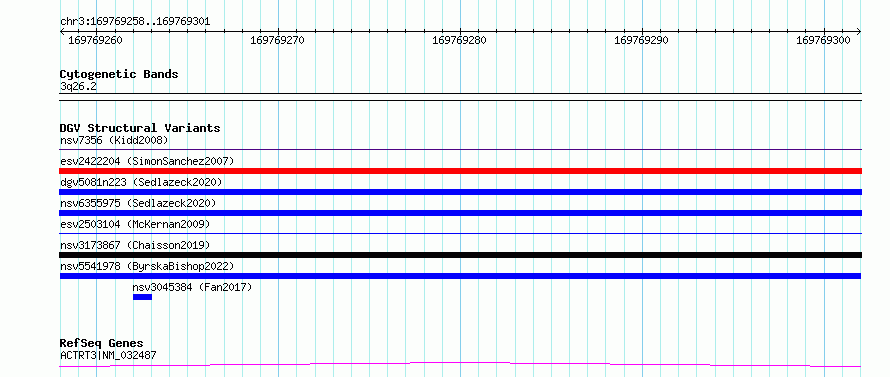Open variant nsv6355975 (Sedlazeck2020) label
Image resolution: width=890 pixels, height=377 pixels.
[138, 203]
